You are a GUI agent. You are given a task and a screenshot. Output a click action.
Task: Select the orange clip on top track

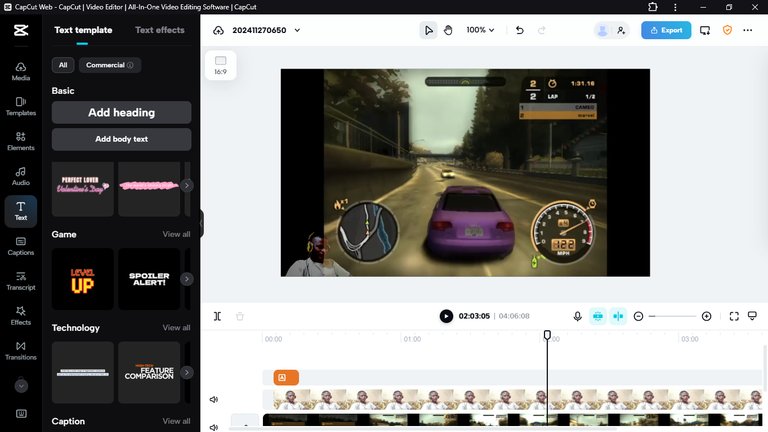pyautogui.click(x=286, y=378)
